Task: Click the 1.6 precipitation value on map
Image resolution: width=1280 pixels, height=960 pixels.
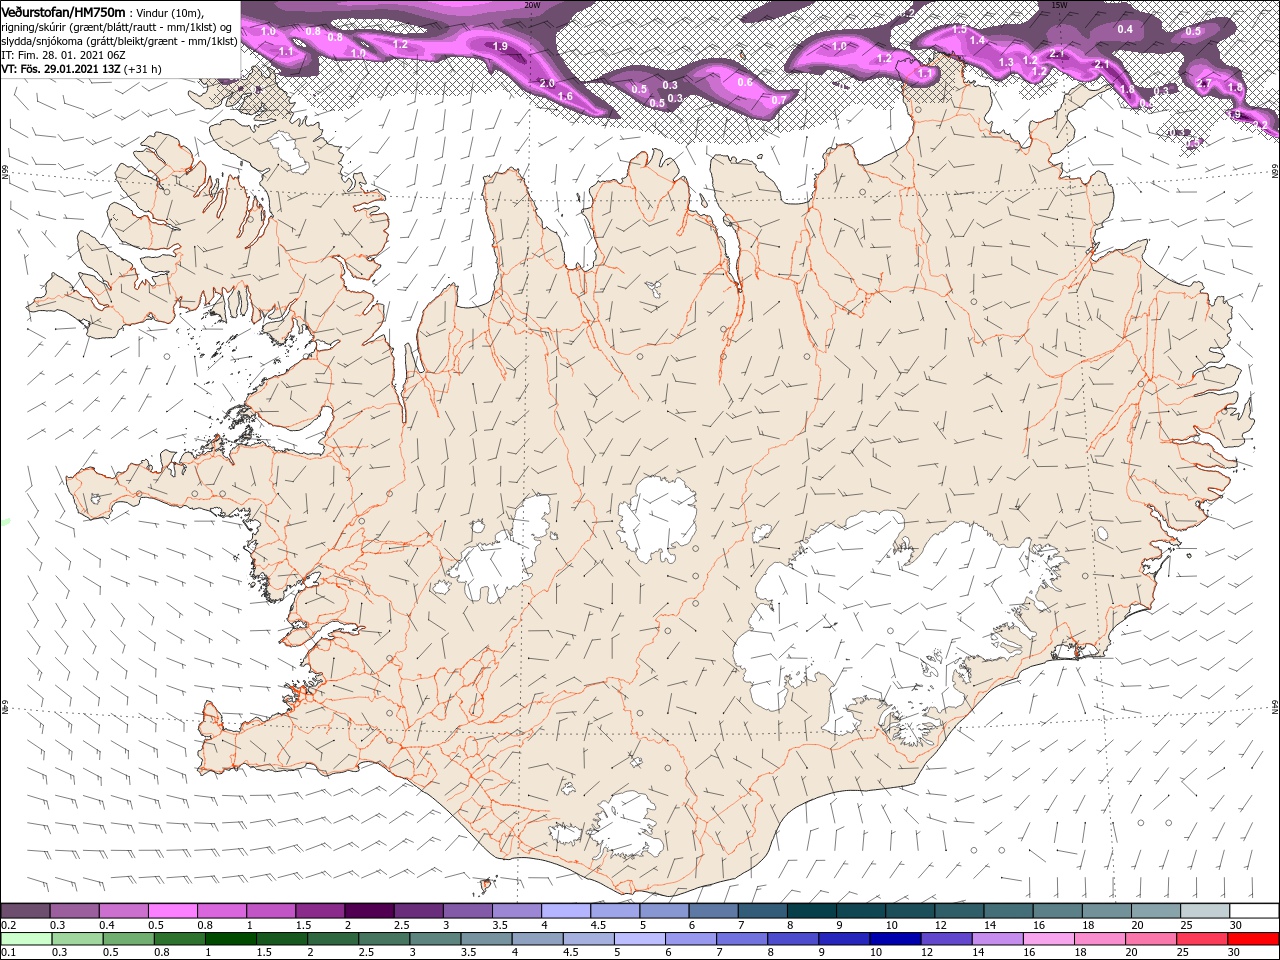Action: coord(565,96)
